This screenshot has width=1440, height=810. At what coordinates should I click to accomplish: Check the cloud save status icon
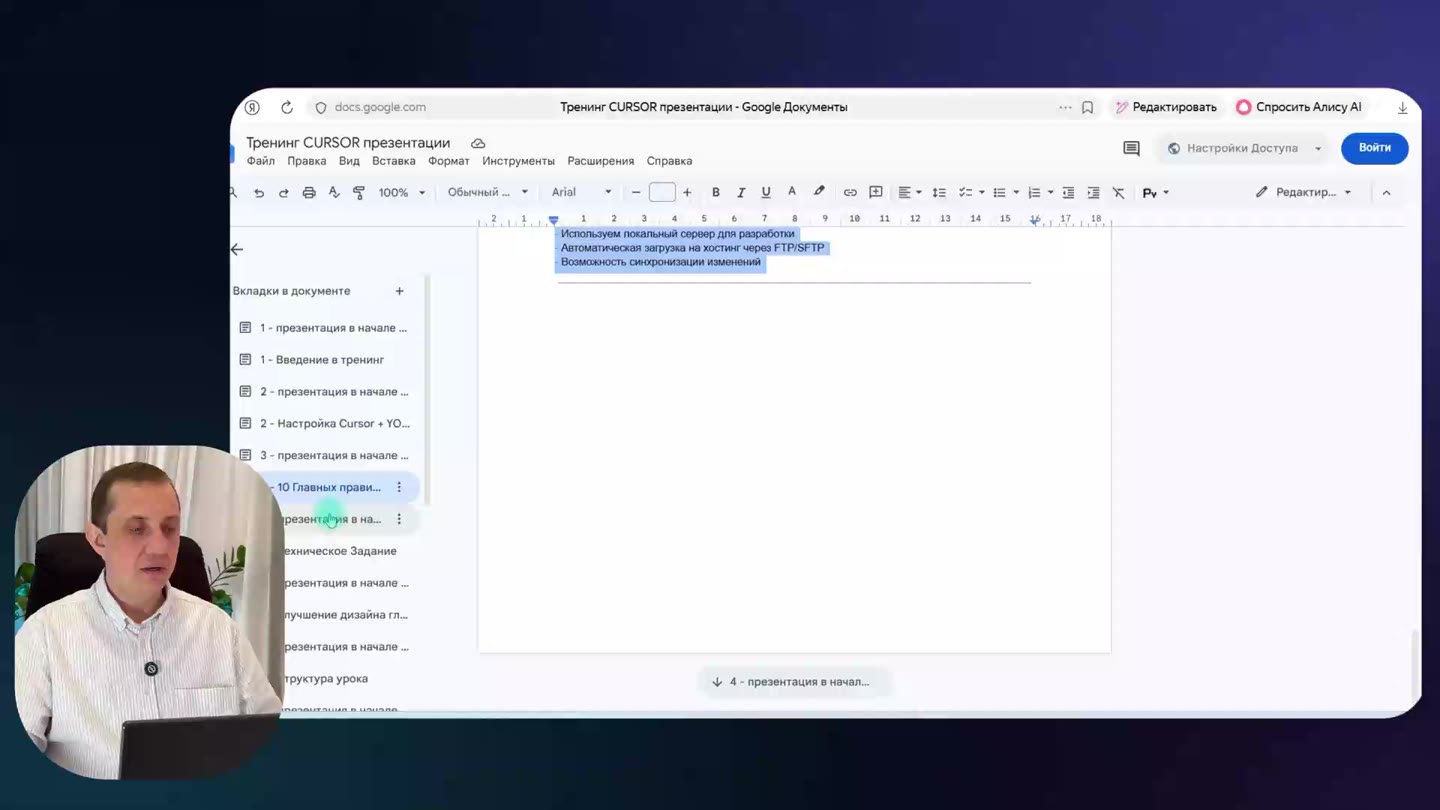478,144
